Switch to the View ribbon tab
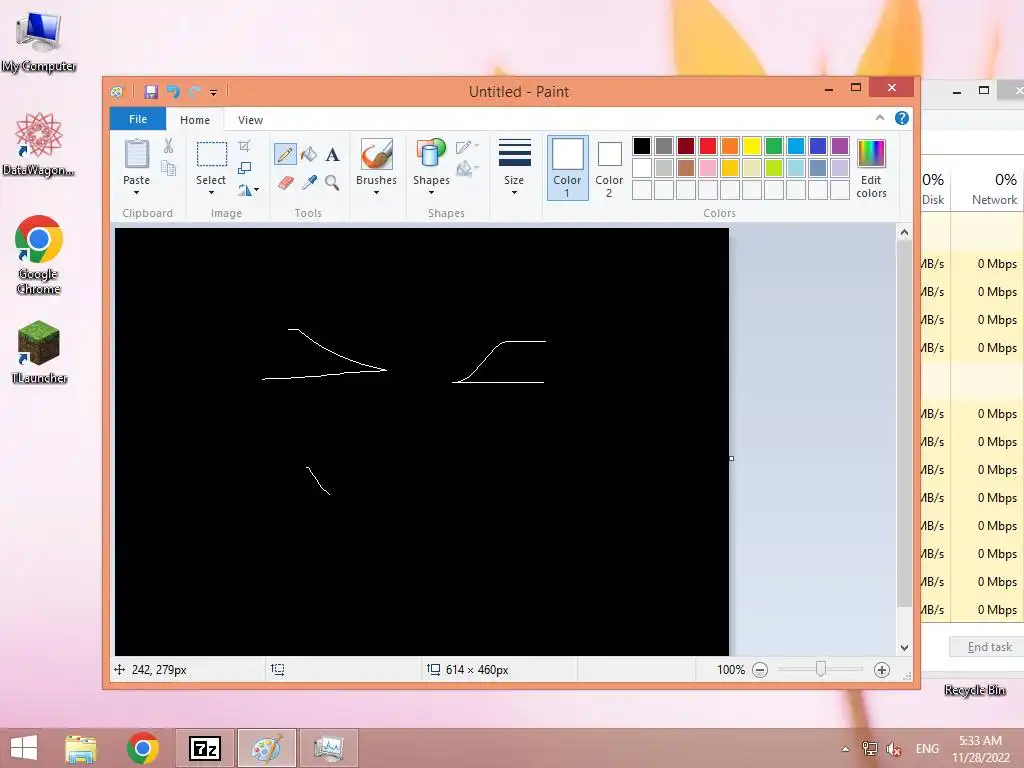This screenshot has width=1024, height=768. click(x=250, y=120)
